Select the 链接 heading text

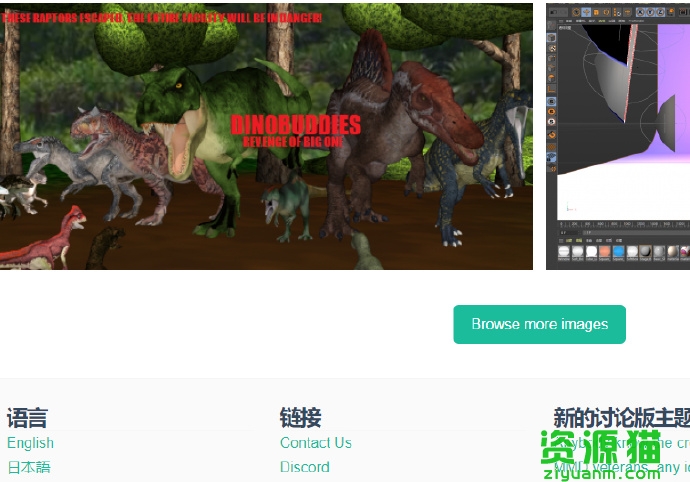pos(301,418)
